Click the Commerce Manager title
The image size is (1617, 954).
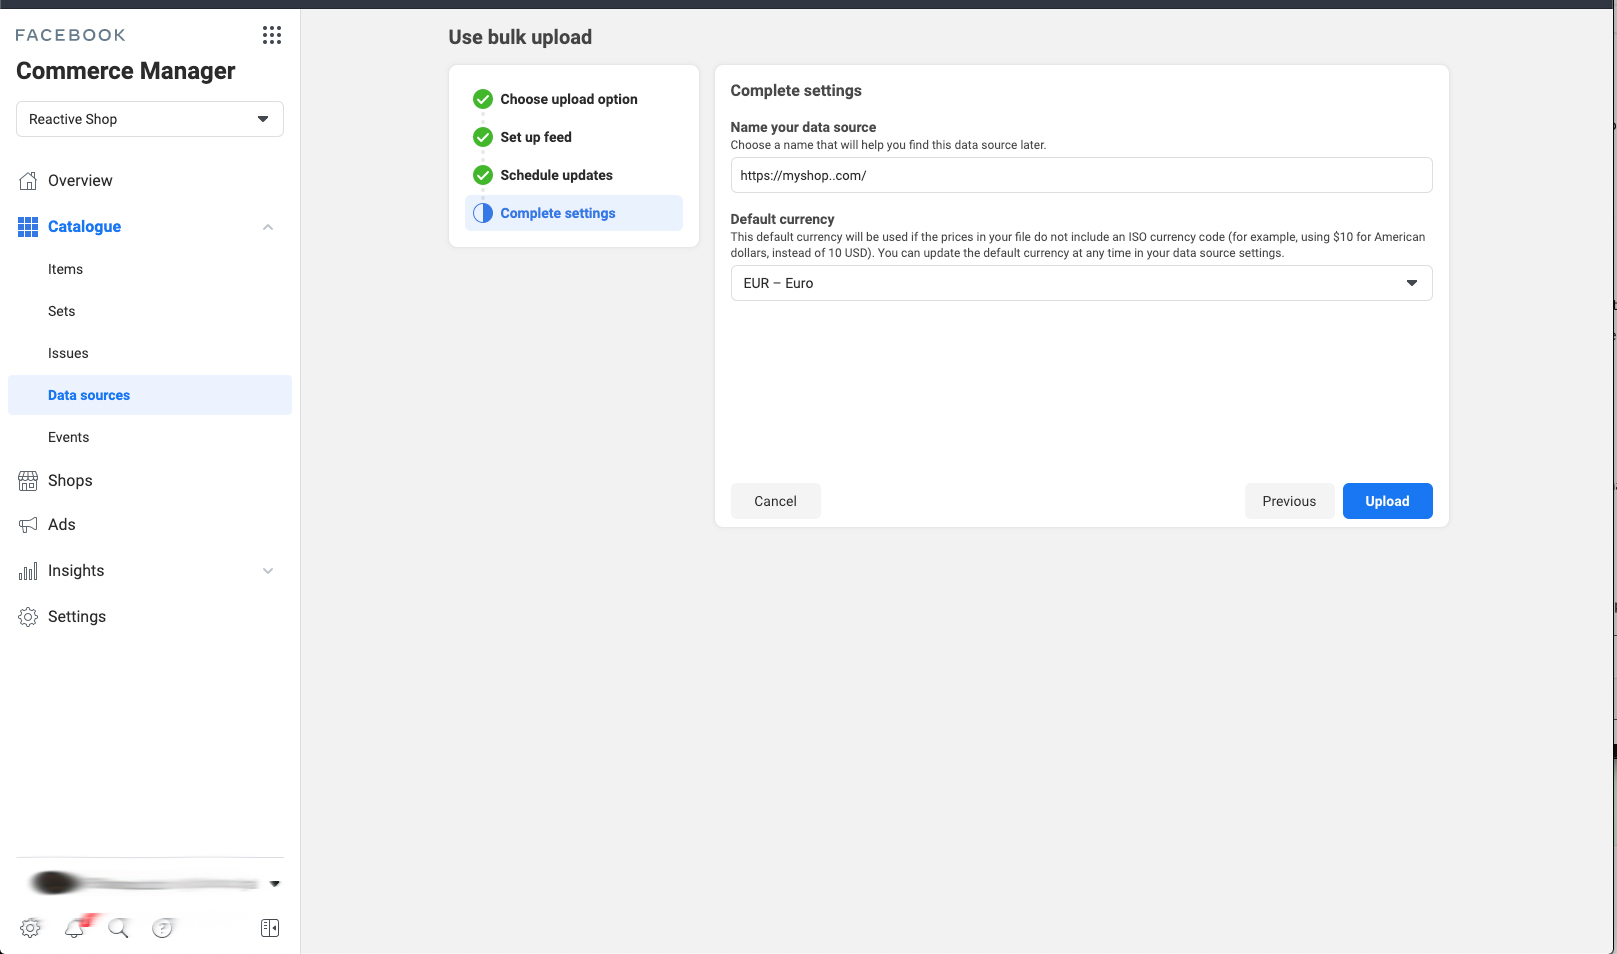click(x=126, y=71)
